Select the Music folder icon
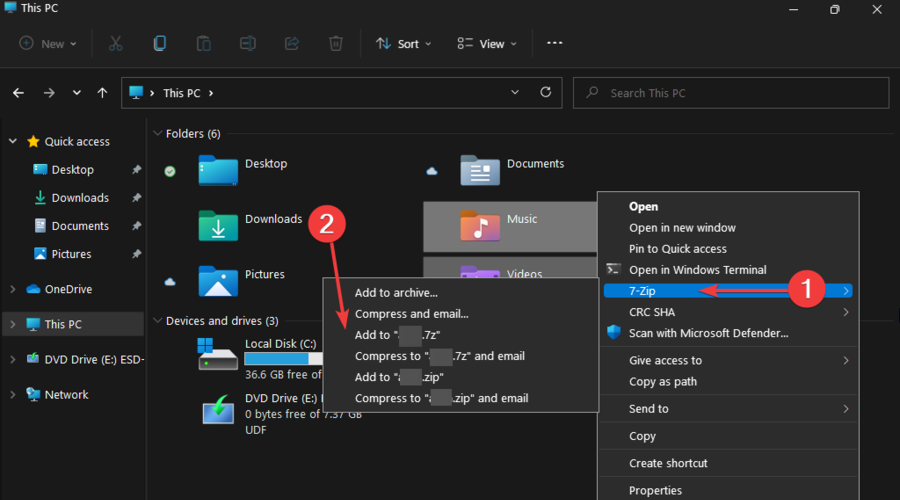Screen dimensions: 900x500 pyautogui.click(x=480, y=226)
